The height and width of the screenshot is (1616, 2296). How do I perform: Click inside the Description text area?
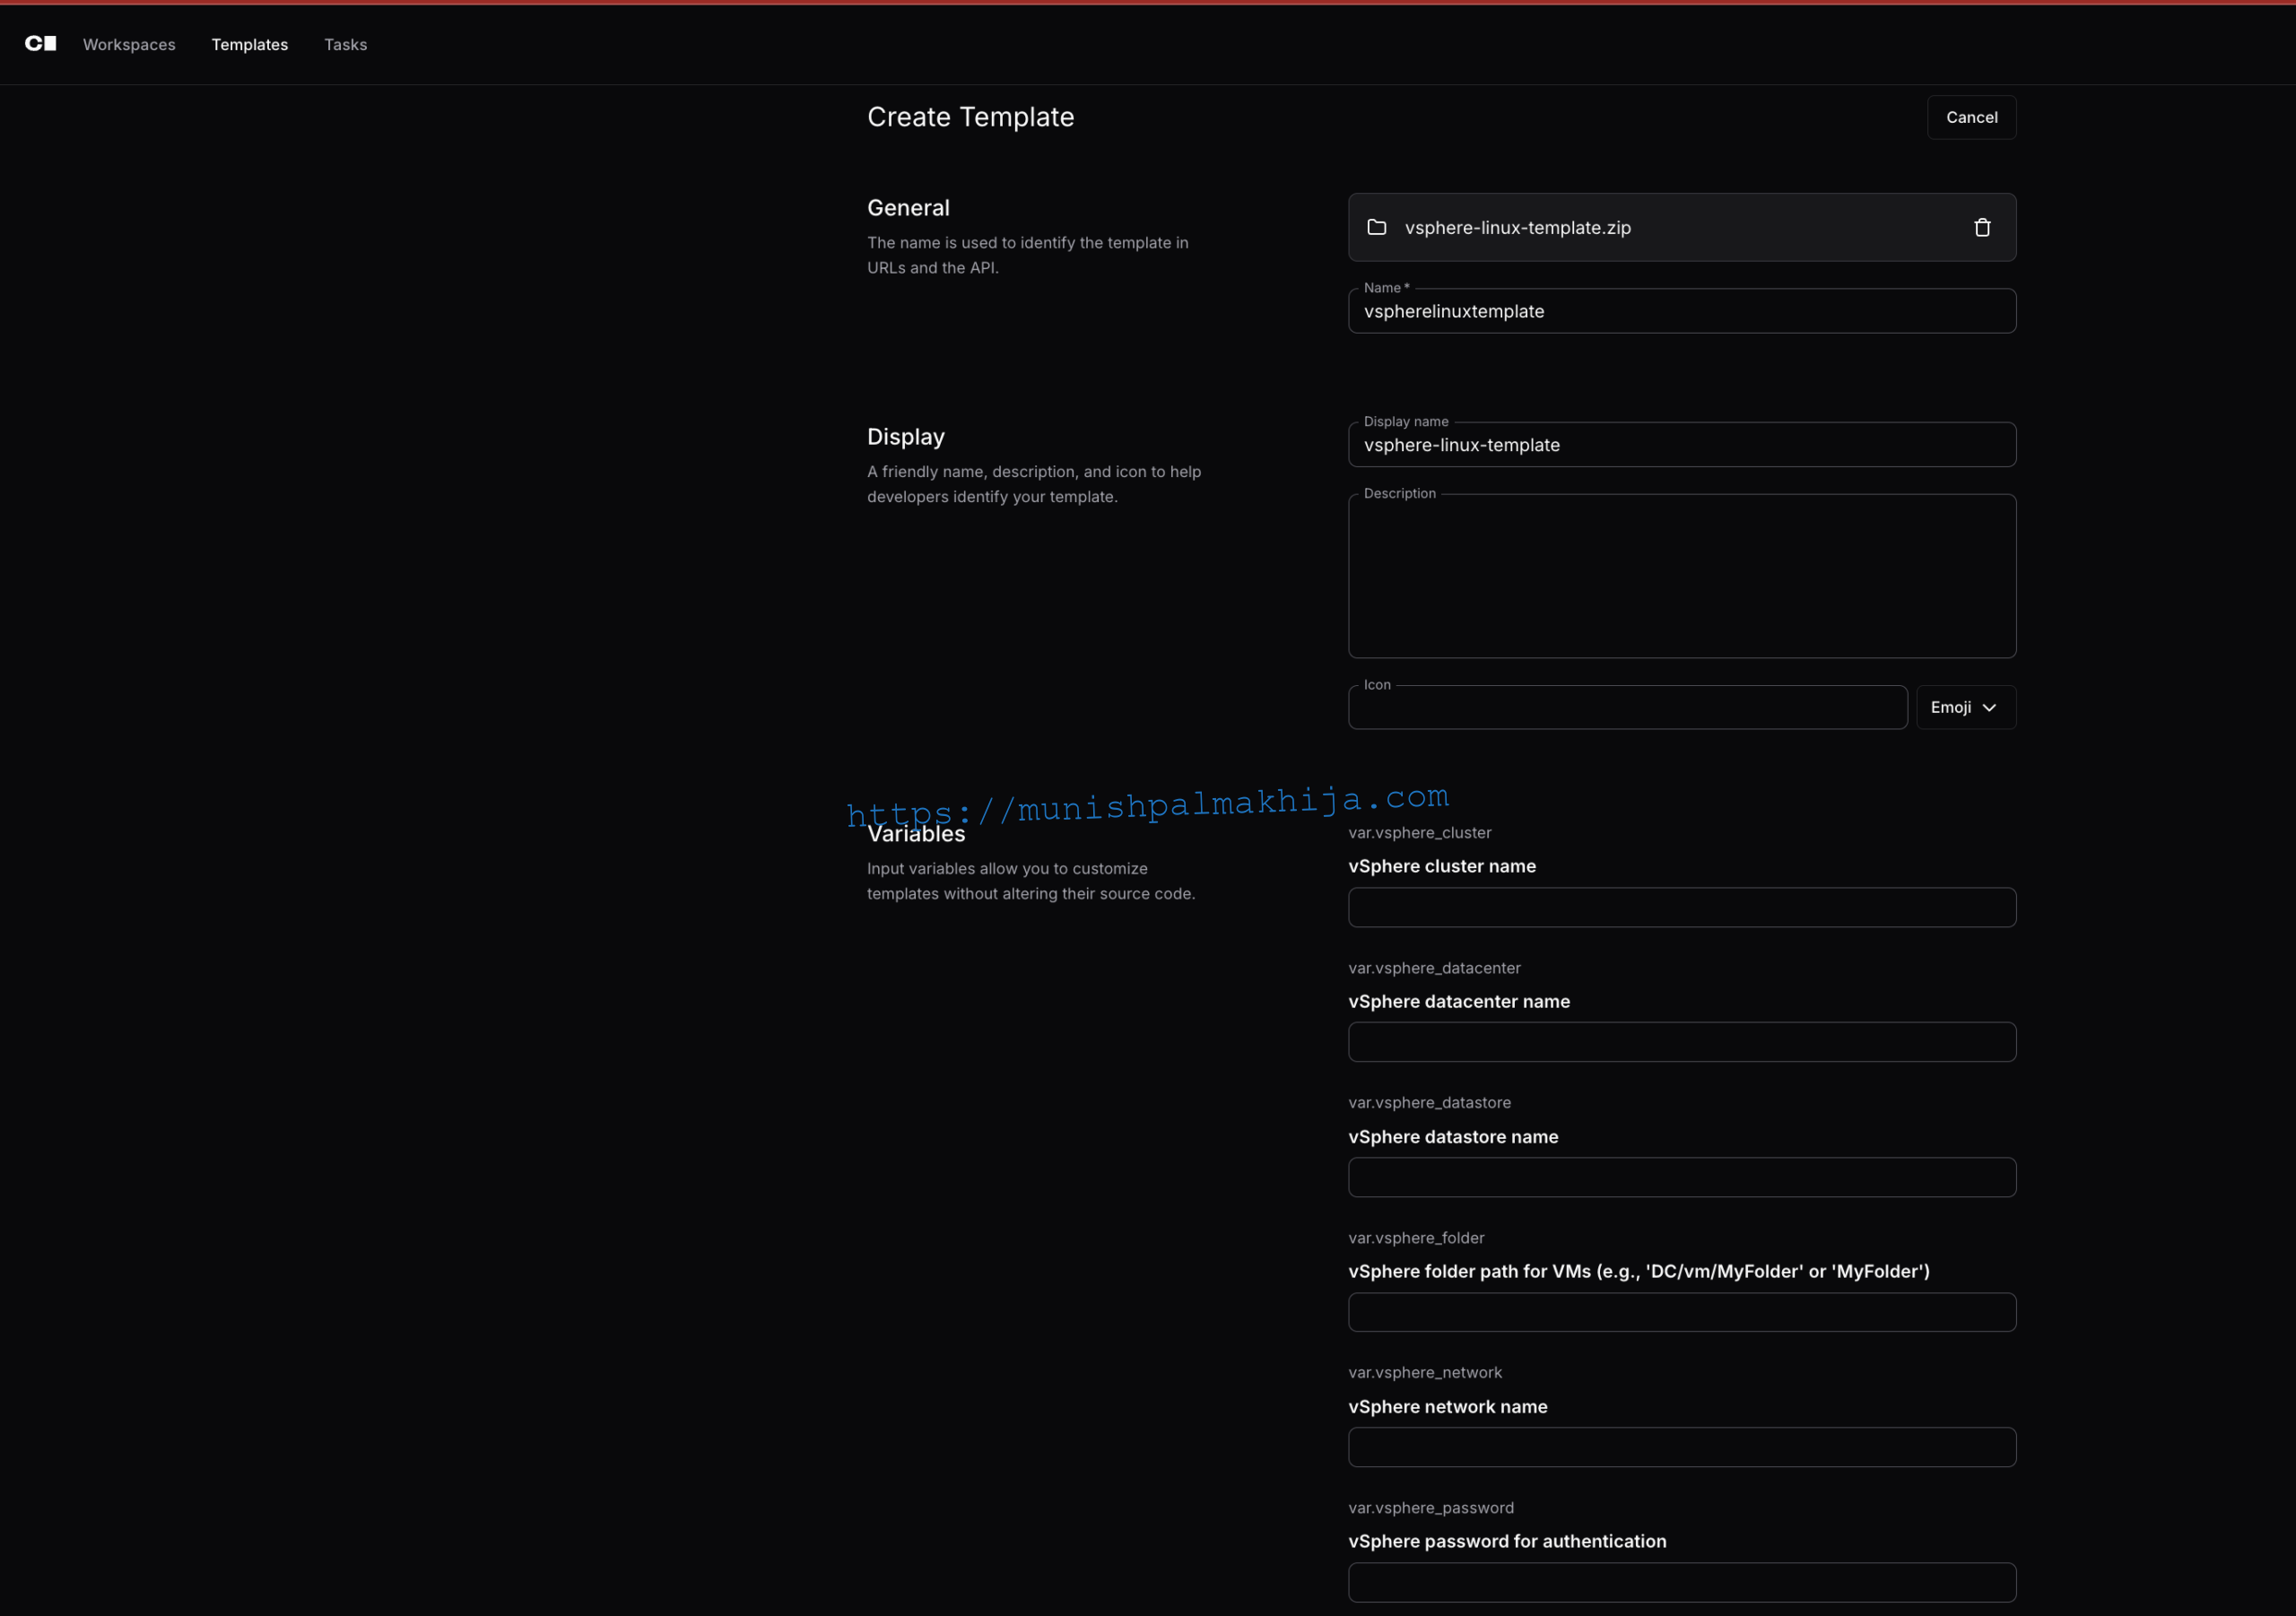point(1680,577)
